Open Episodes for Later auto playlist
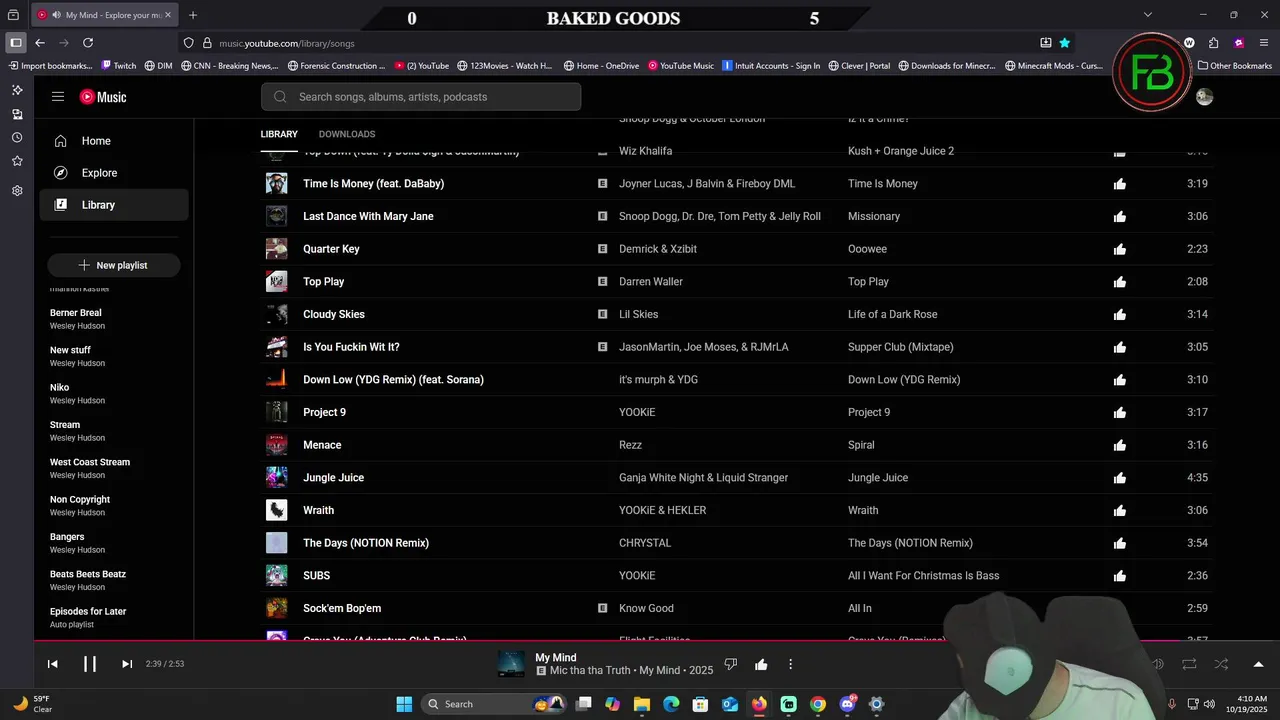 (x=88, y=611)
